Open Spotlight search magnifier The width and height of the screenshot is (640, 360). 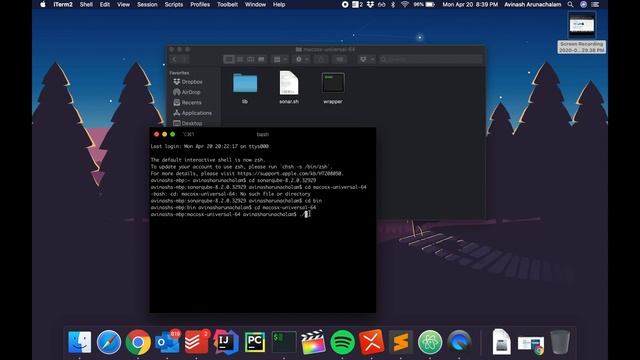point(570,4)
